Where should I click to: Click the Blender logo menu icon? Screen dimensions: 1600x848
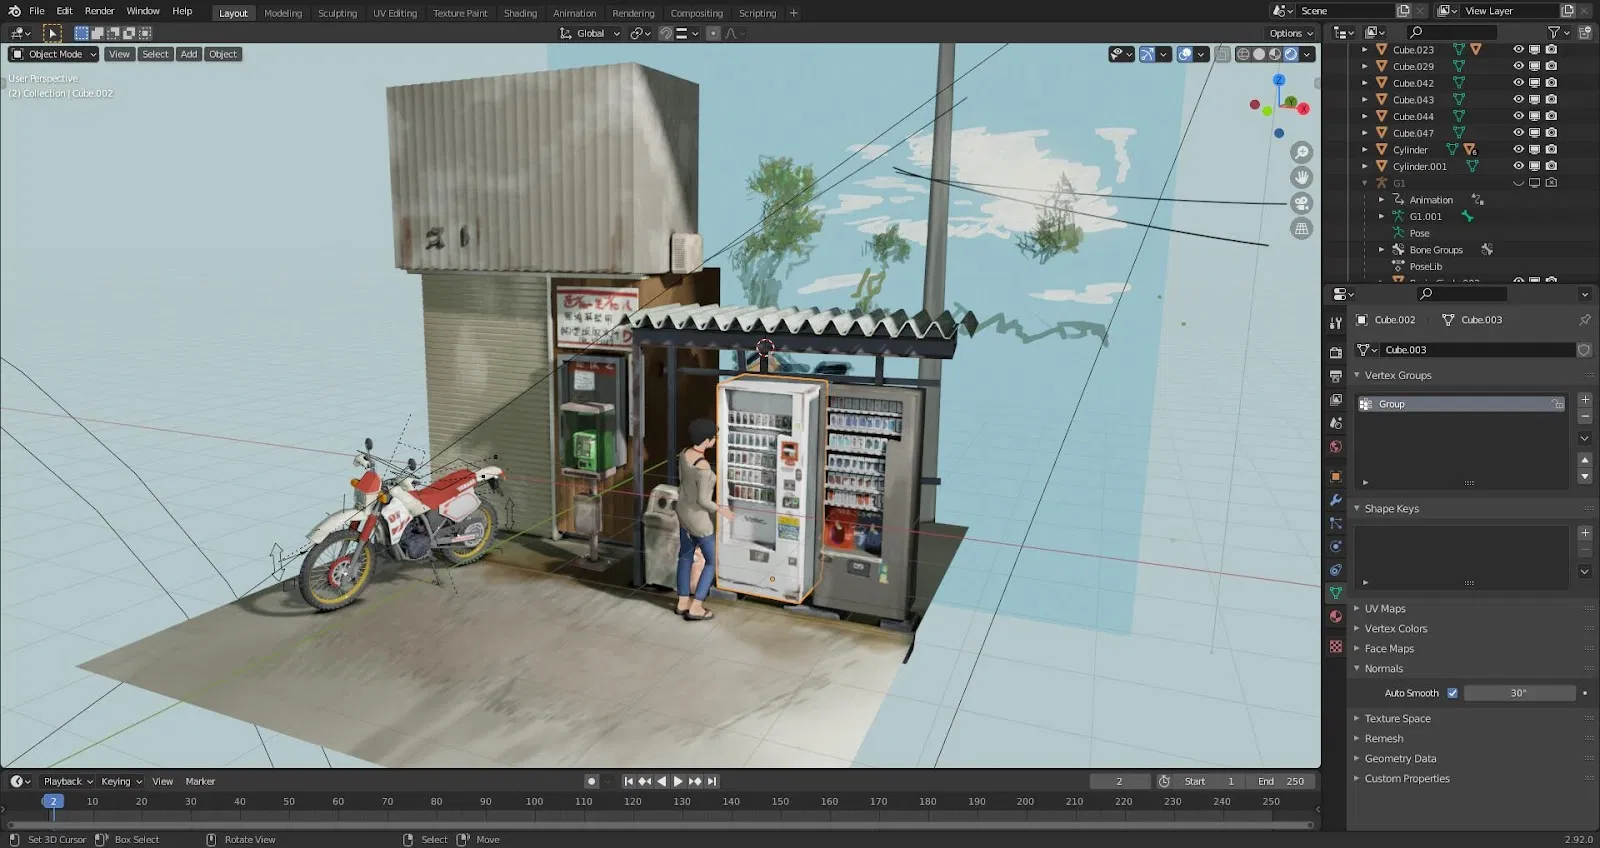tap(14, 11)
